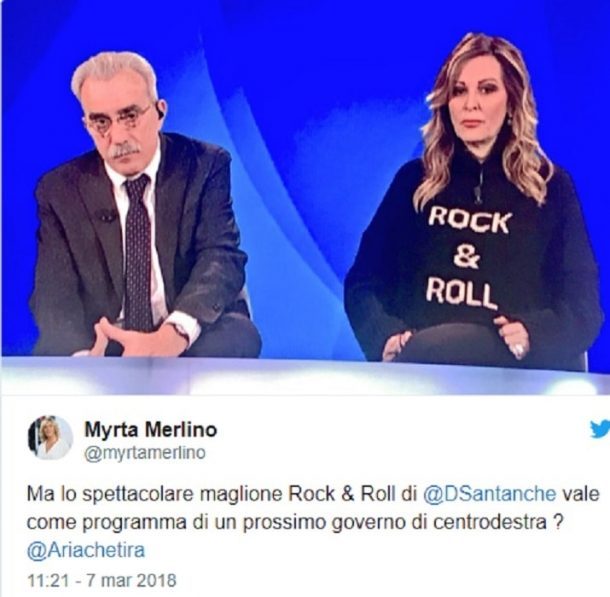
Task: Click the ROLL word on the sweater
Action: coord(461,294)
